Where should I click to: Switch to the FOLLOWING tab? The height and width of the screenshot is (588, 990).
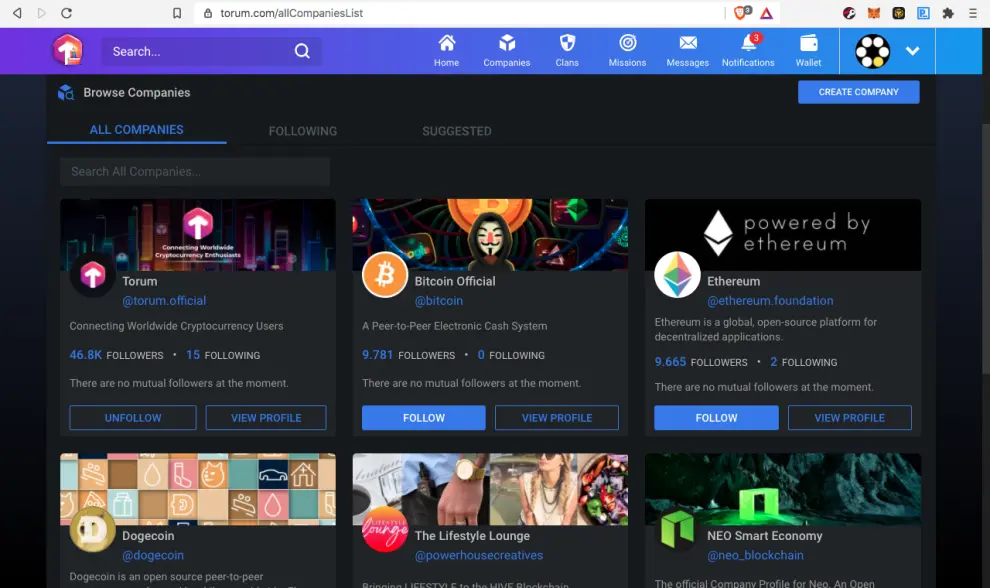pos(303,131)
